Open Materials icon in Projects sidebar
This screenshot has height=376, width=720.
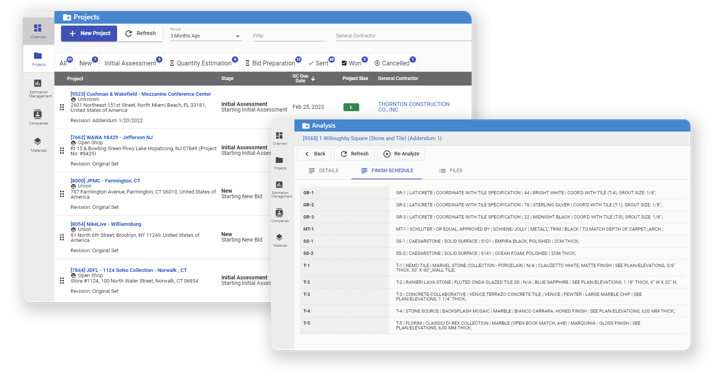click(x=38, y=144)
